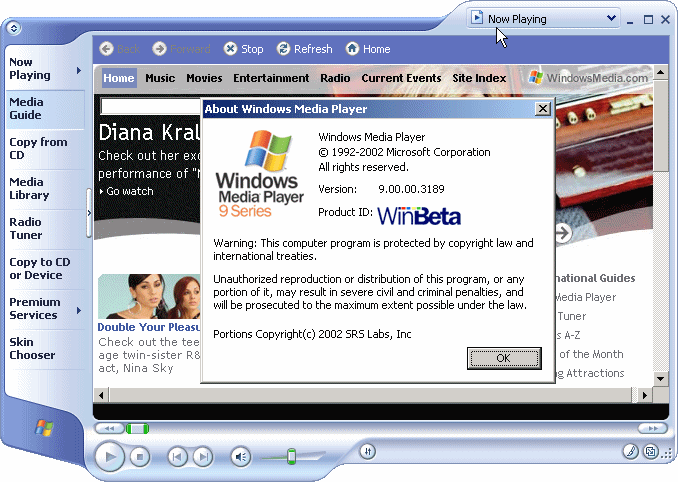Image resolution: width=678 pixels, height=482 pixels.
Task: Maximize the player window
Action: (x=648, y=19)
